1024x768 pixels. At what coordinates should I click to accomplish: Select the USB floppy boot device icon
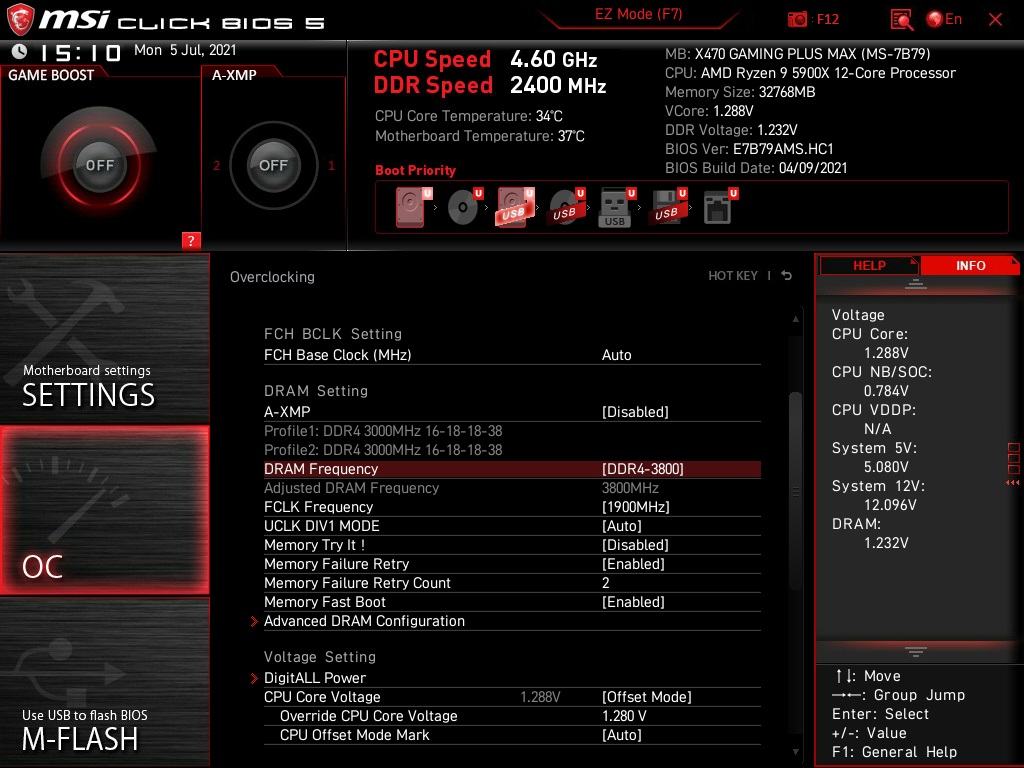click(667, 207)
